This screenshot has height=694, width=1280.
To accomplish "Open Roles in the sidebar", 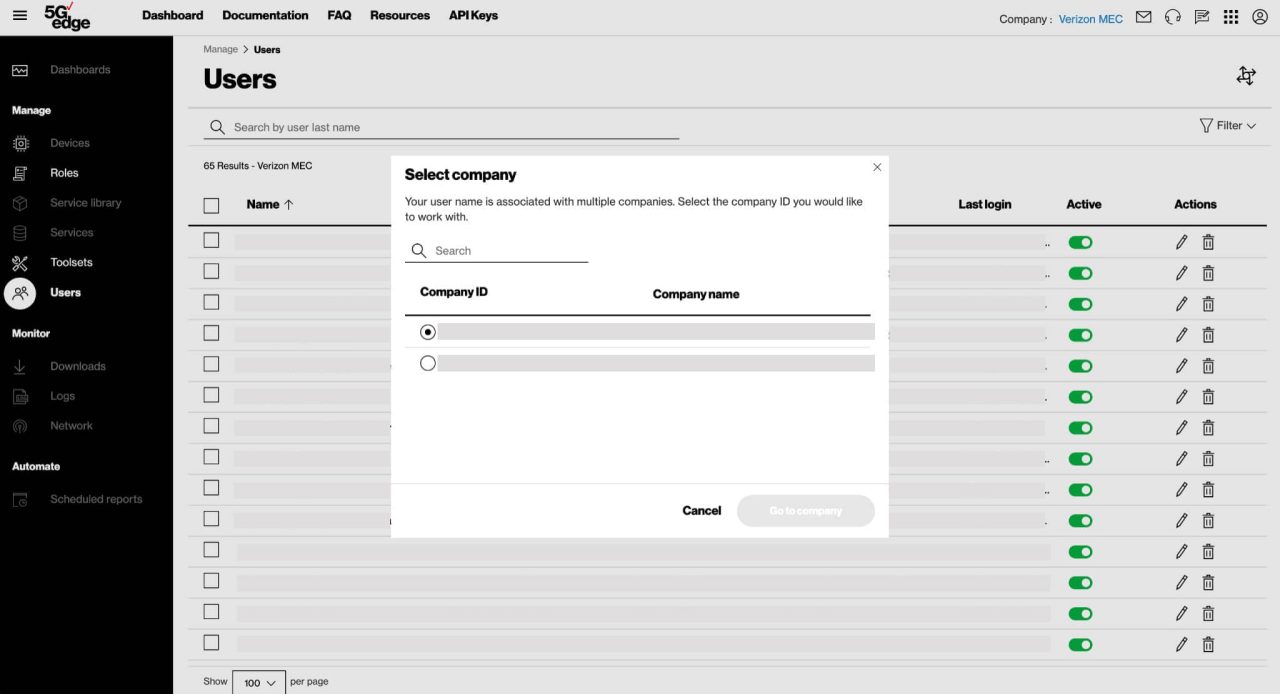I will [x=64, y=173].
